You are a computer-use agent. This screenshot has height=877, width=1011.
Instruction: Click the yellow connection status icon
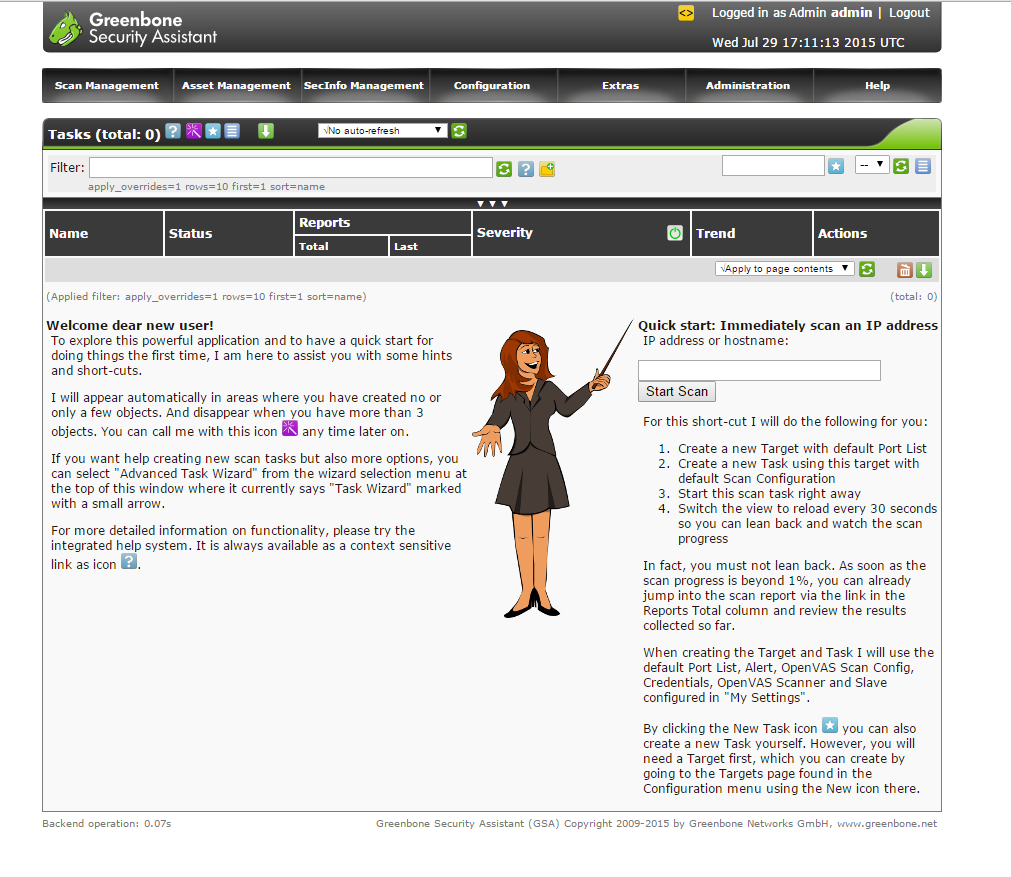click(686, 13)
